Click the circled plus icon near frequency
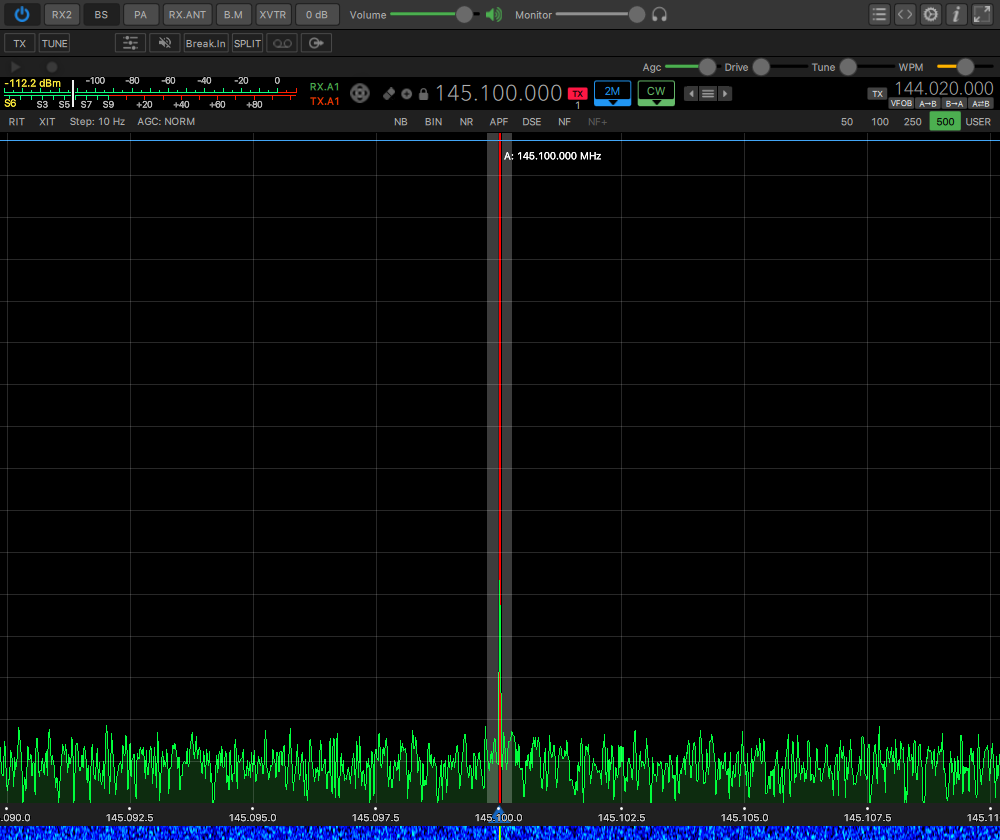Screen dimensions: 1000x840 pos(406,94)
